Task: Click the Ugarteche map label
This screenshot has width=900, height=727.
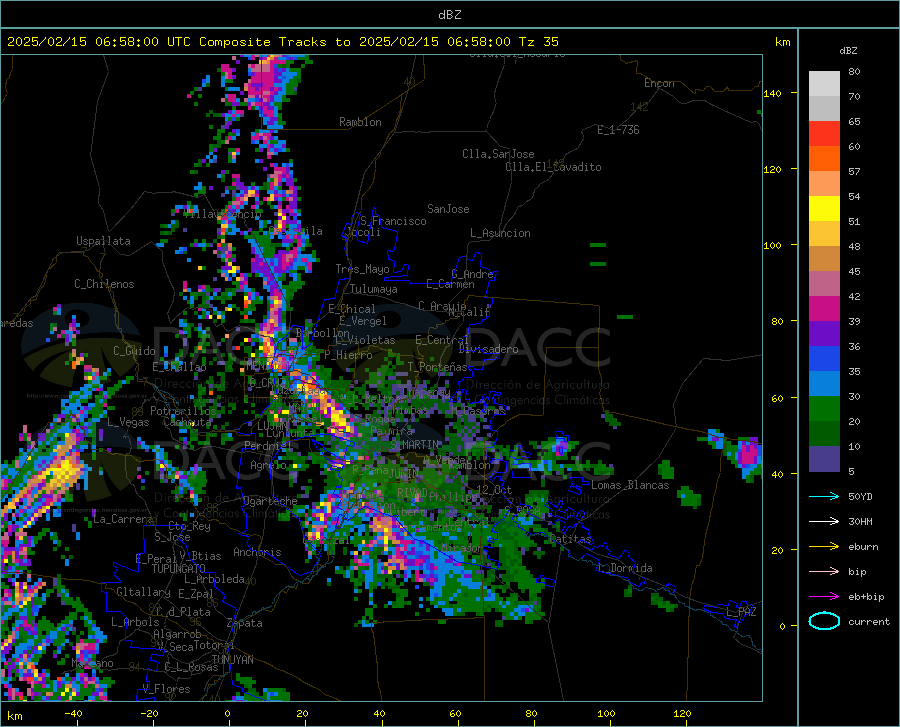Action: point(270,501)
